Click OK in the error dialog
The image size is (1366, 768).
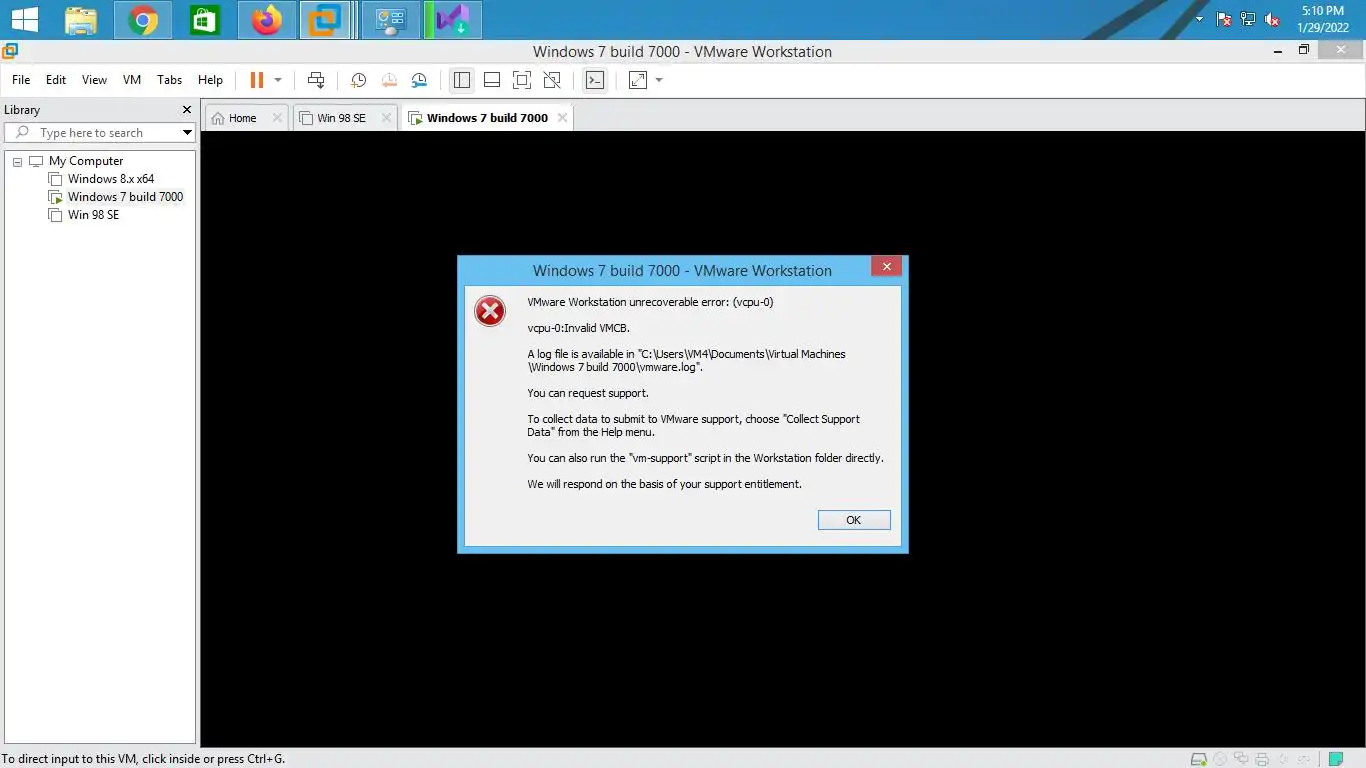(854, 520)
